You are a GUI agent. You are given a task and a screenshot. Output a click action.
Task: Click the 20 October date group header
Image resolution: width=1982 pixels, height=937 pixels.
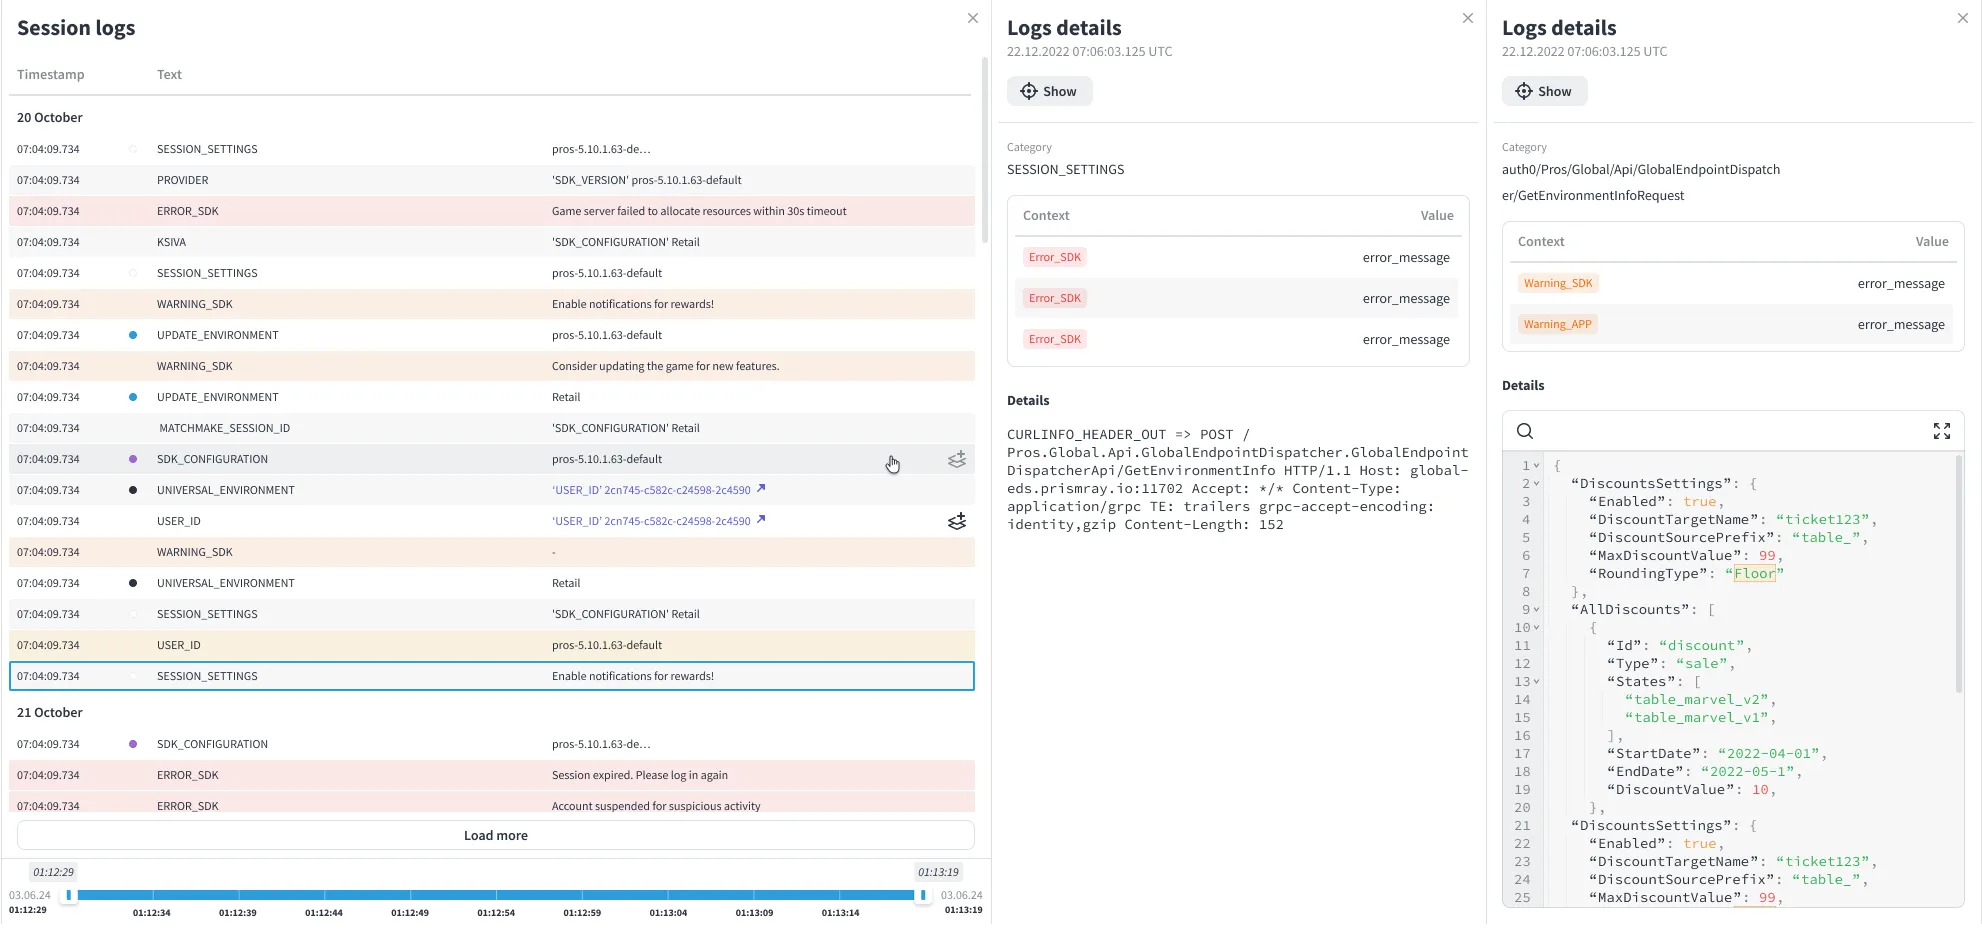point(50,118)
